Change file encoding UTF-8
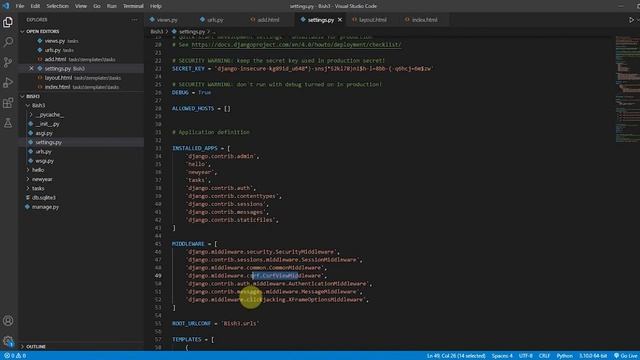640x360 pixels. point(525,356)
